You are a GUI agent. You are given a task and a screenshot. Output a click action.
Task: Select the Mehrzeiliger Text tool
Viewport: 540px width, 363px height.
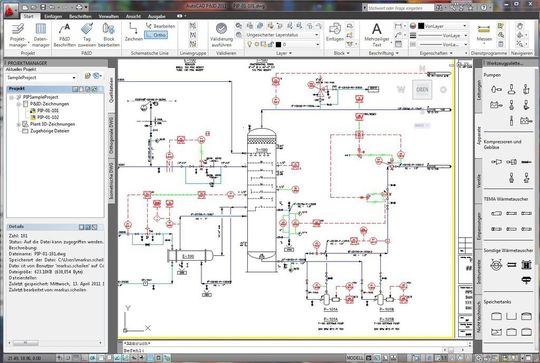coord(376,35)
